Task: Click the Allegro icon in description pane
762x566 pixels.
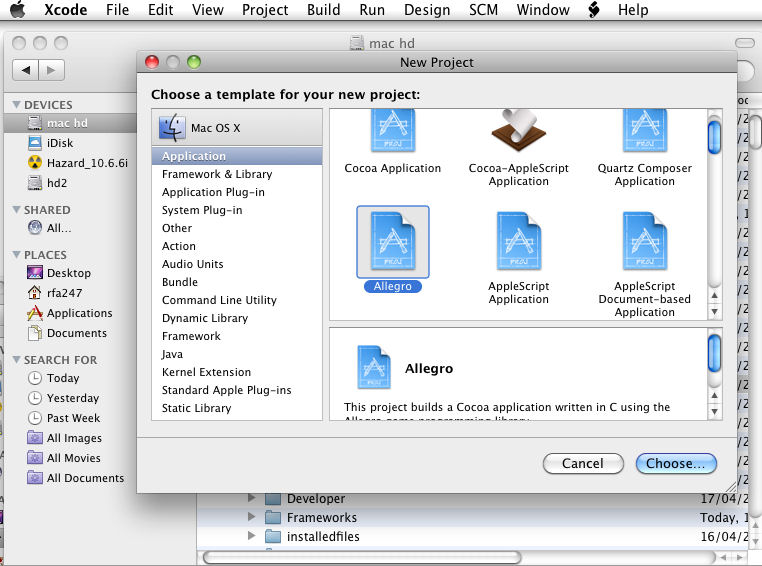Action: [373, 367]
